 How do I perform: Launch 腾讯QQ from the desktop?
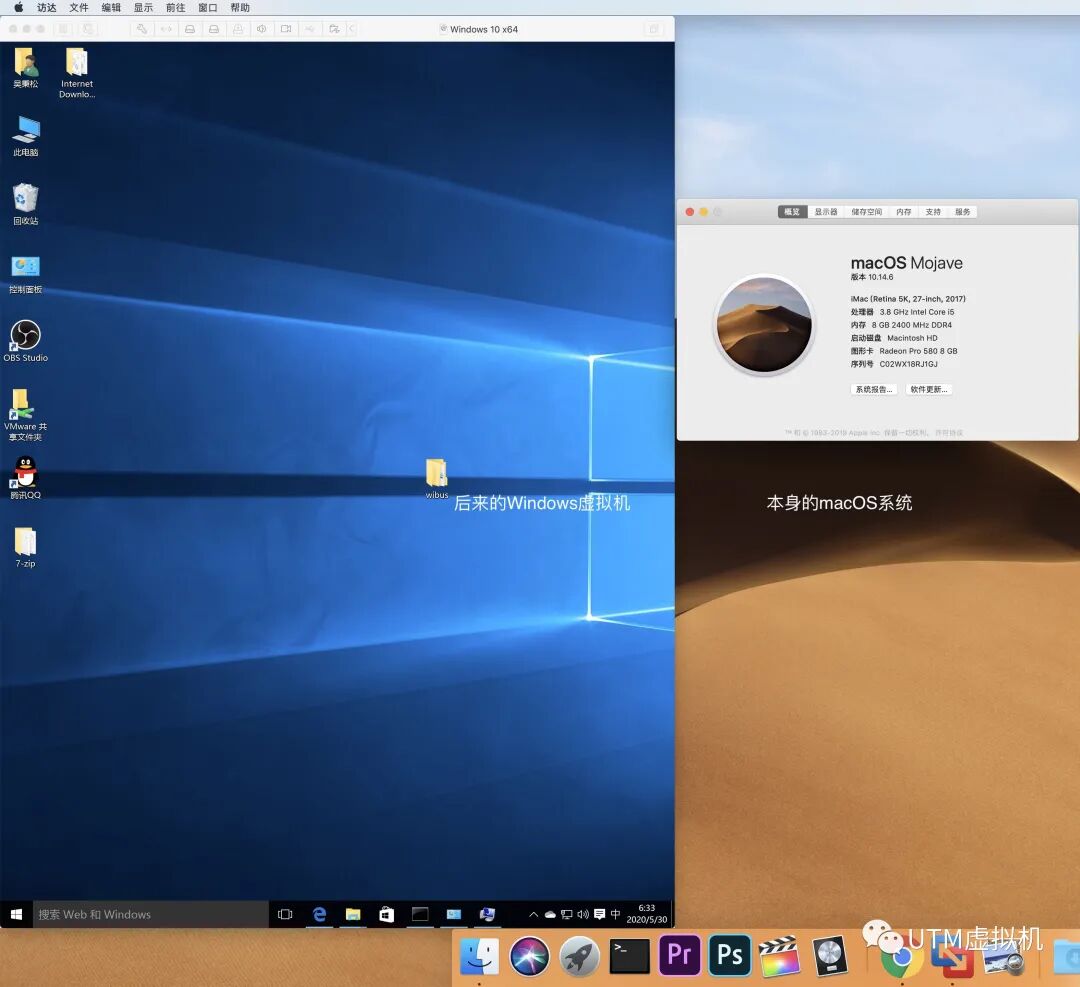(x=25, y=479)
